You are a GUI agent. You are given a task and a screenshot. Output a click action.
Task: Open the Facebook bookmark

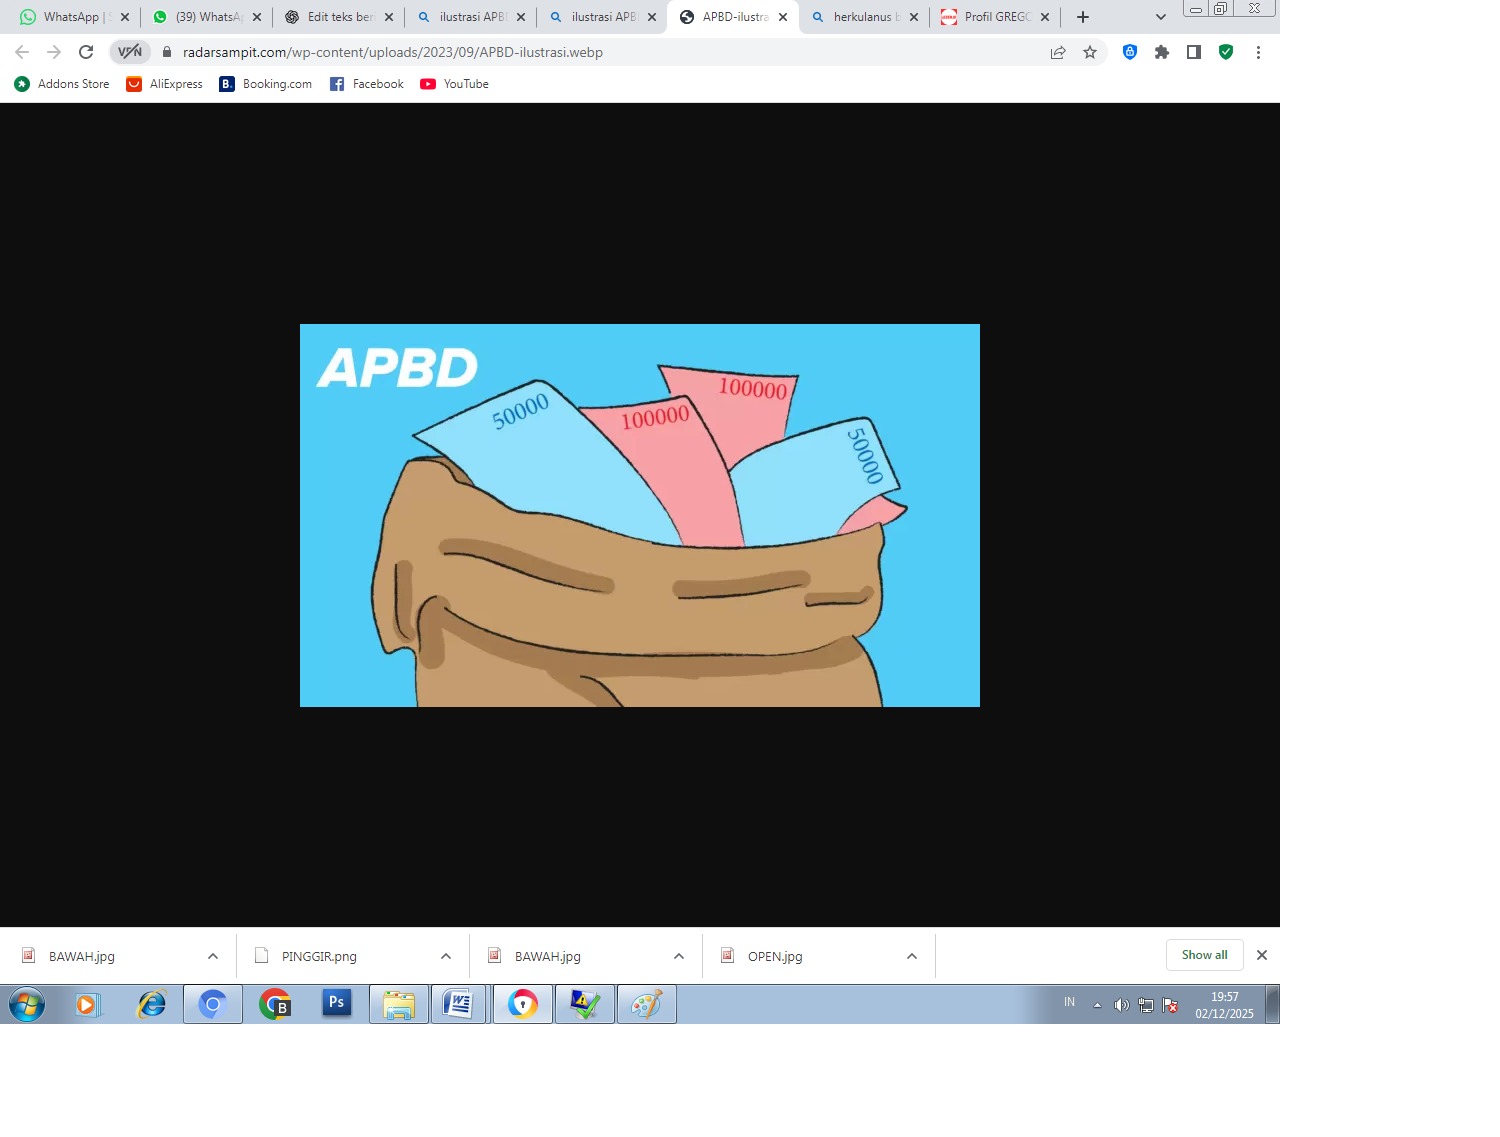[367, 84]
